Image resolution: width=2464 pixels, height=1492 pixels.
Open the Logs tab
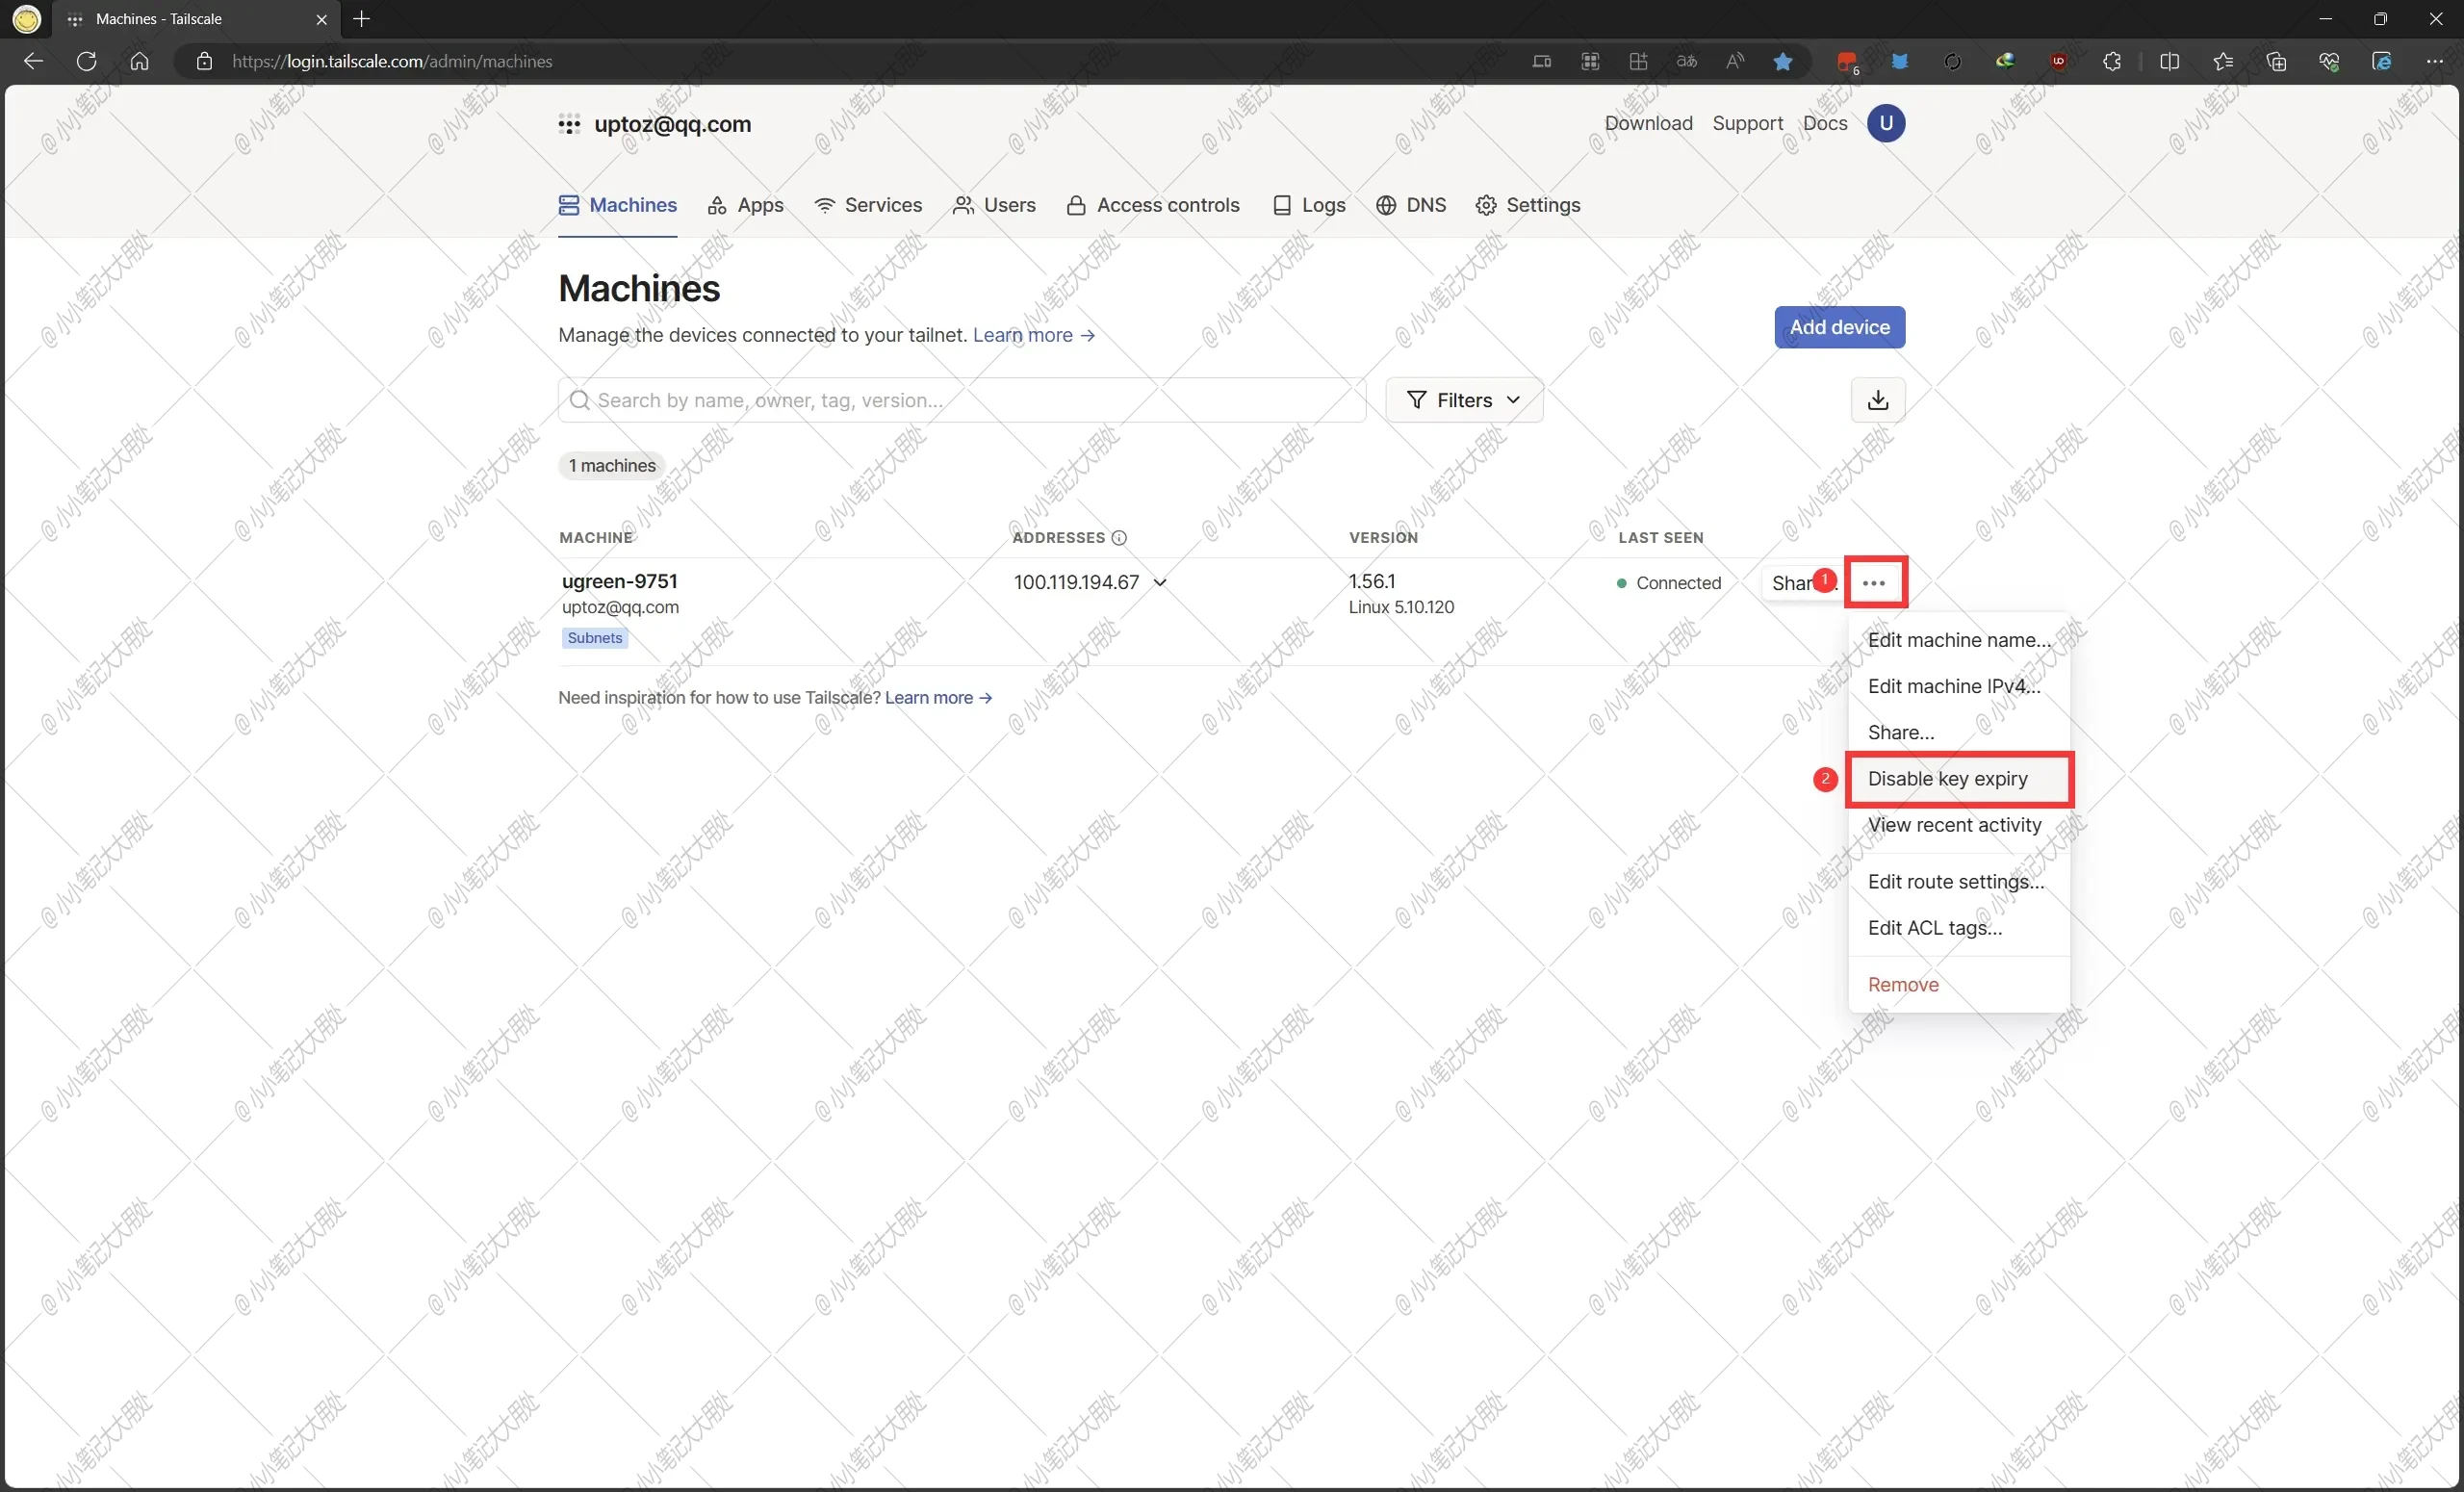[1309, 205]
